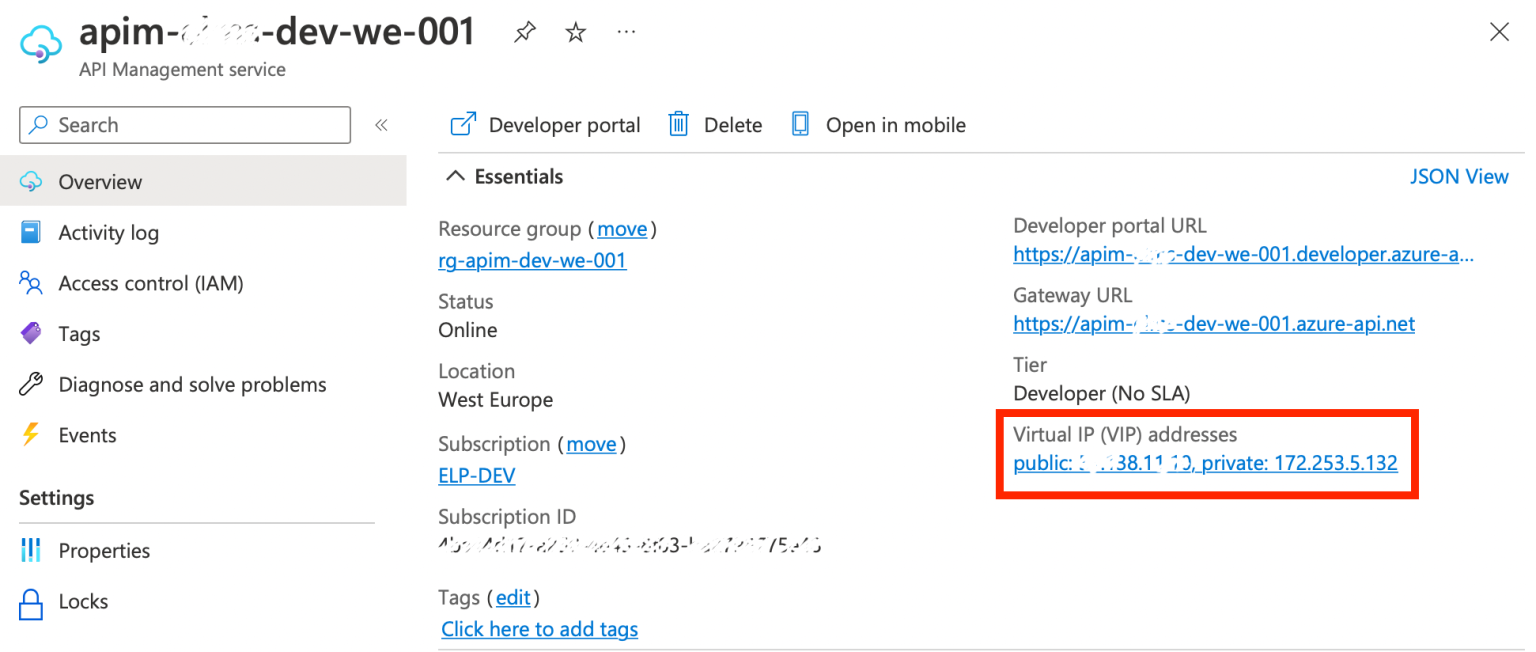Pin the API Management service to dashboard
Viewport: 1536px width, 652px height.
(524, 33)
